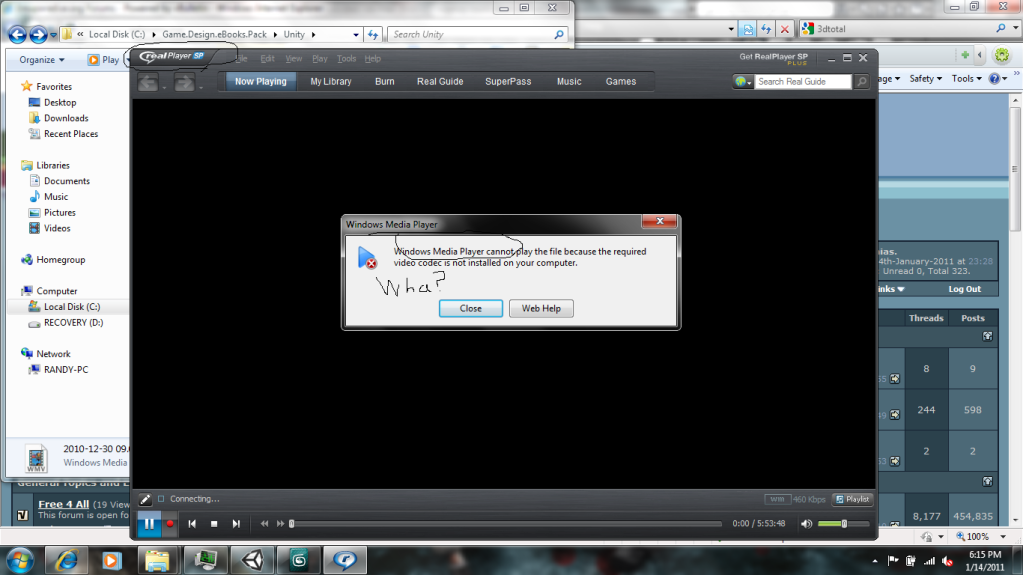Open the globe search provider dropdown
Viewport: 1023px width, 575px height.
pos(742,82)
